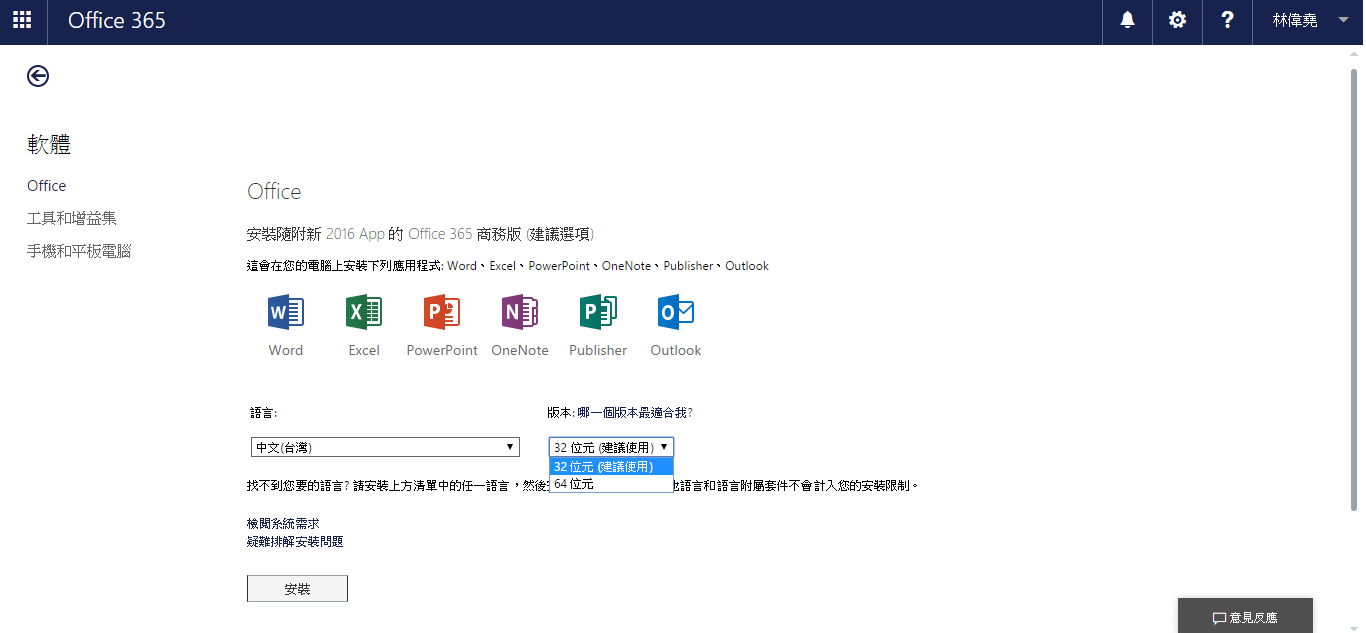This screenshot has height=633, width=1366.
Task: Click the 版本: label
Action: coord(560,412)
